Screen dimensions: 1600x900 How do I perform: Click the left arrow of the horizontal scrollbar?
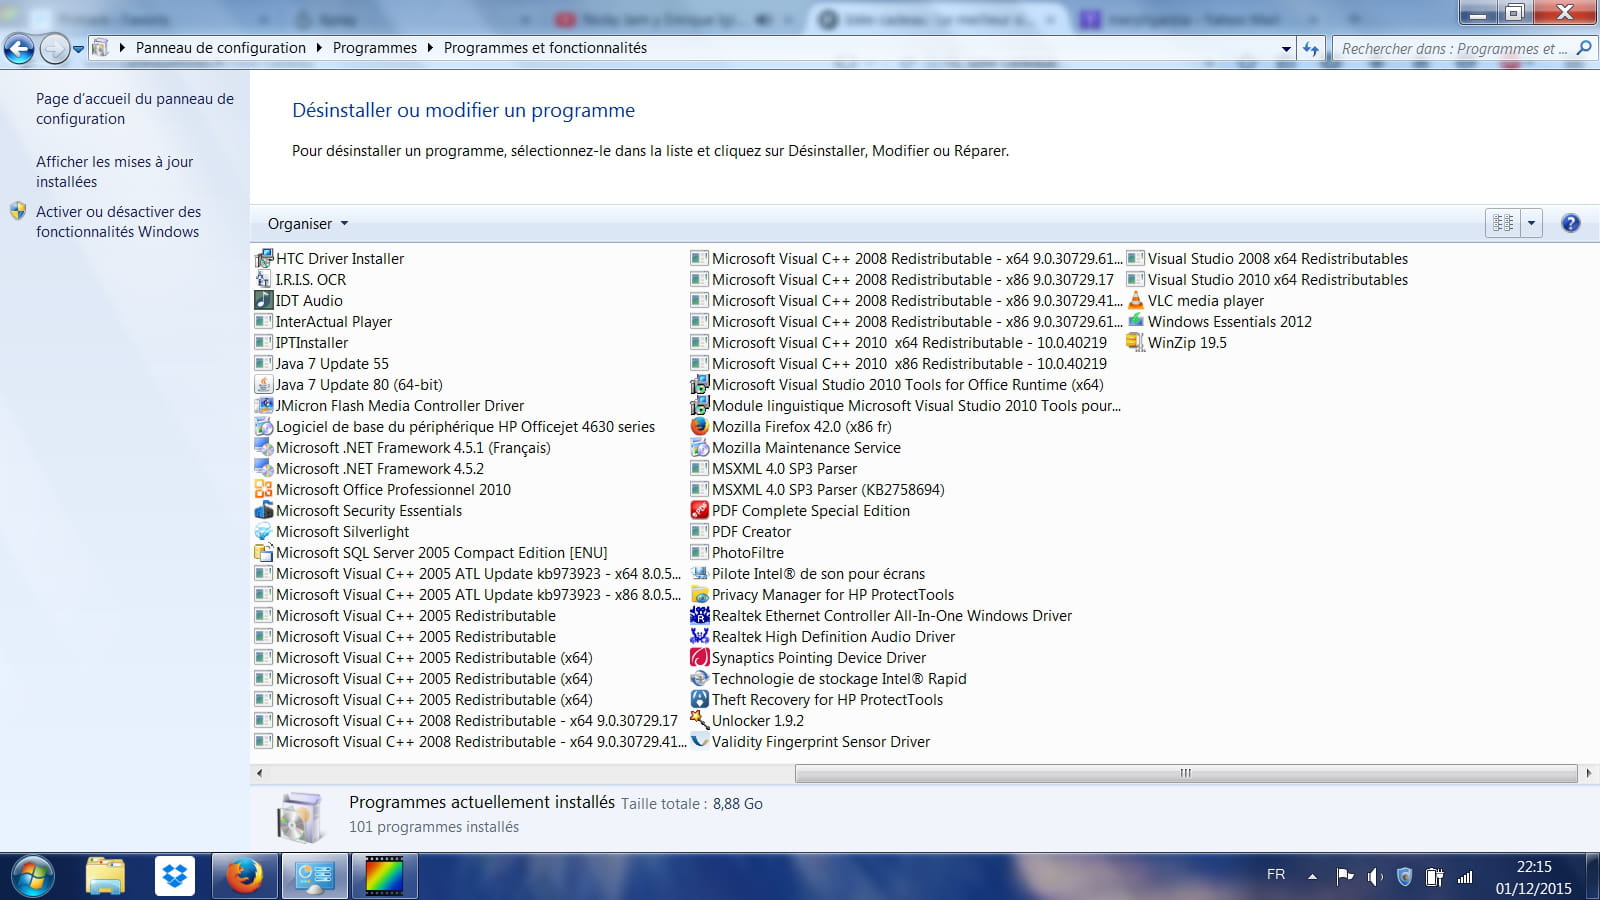pyautogui.click(x=260, y=773)
